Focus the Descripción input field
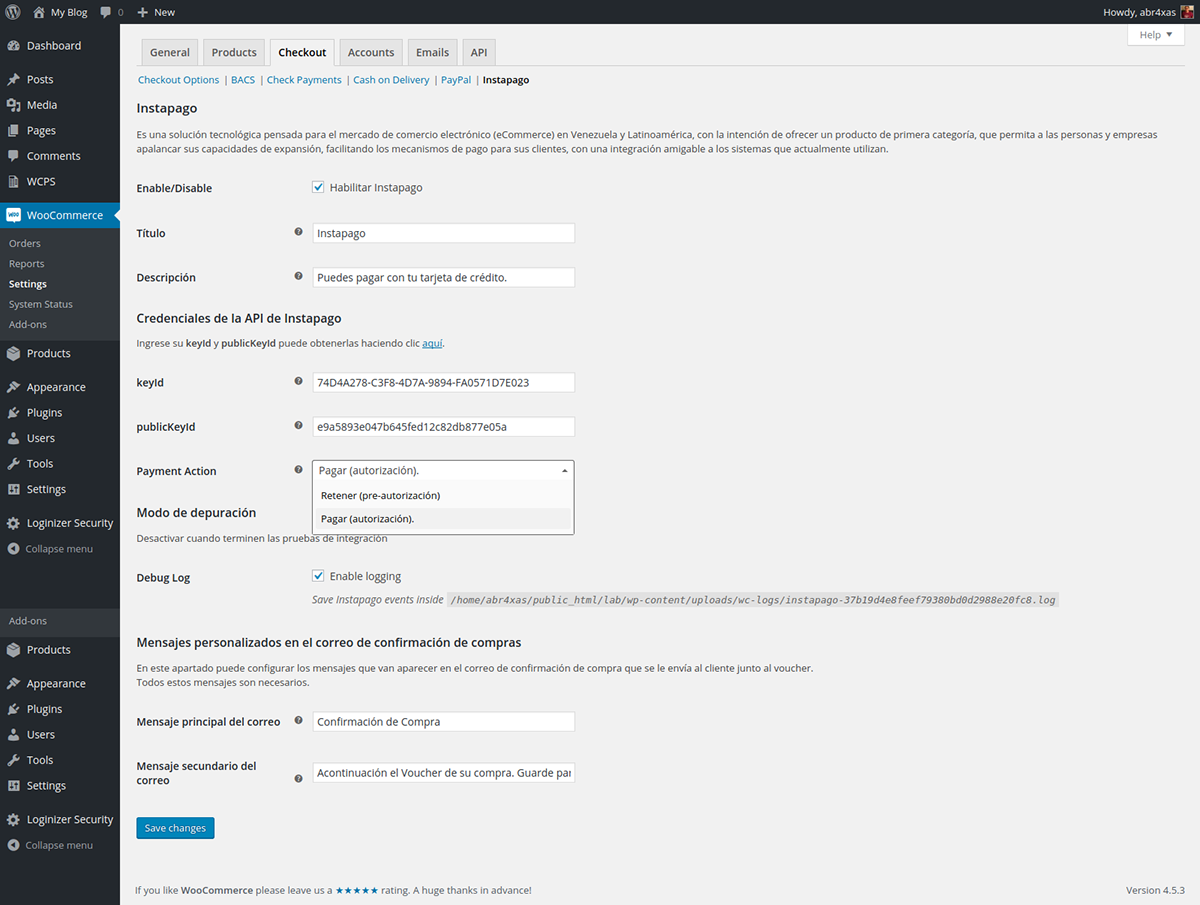1200x905 pixels. click(x=444, y=277)
